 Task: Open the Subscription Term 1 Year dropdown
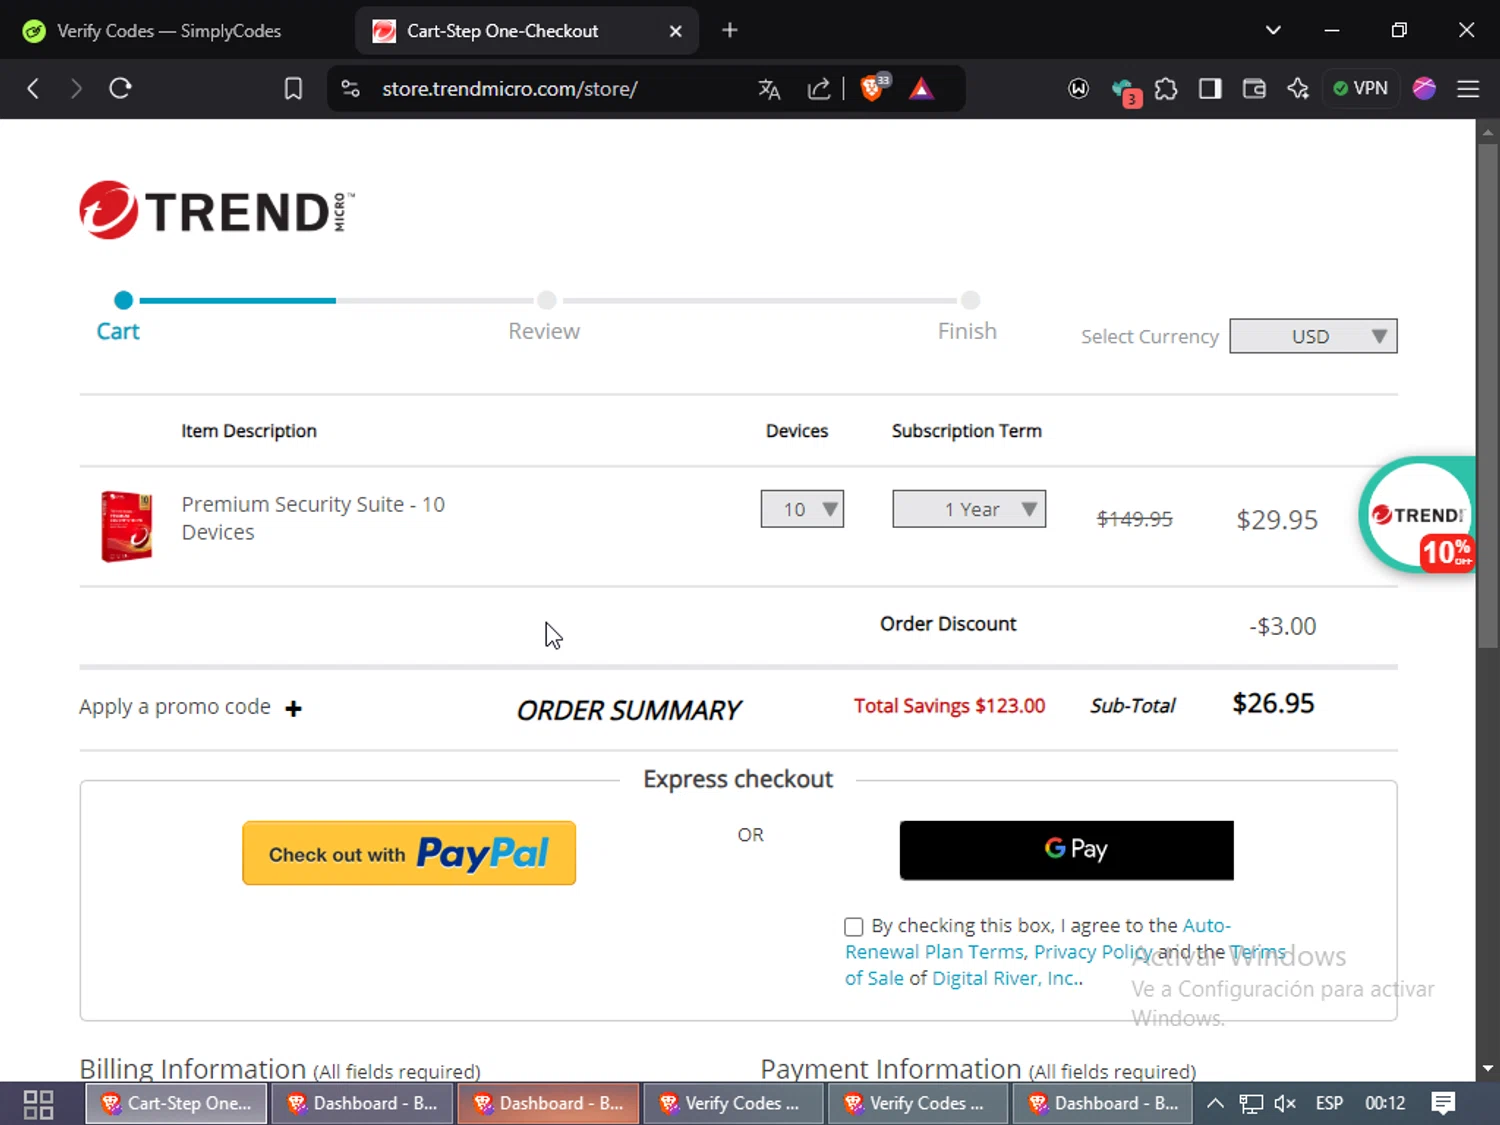969,509
